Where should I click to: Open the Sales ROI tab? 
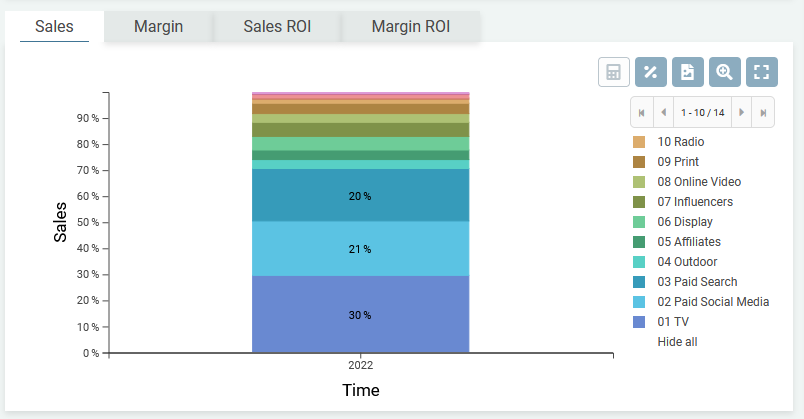[x=277, y=26]
